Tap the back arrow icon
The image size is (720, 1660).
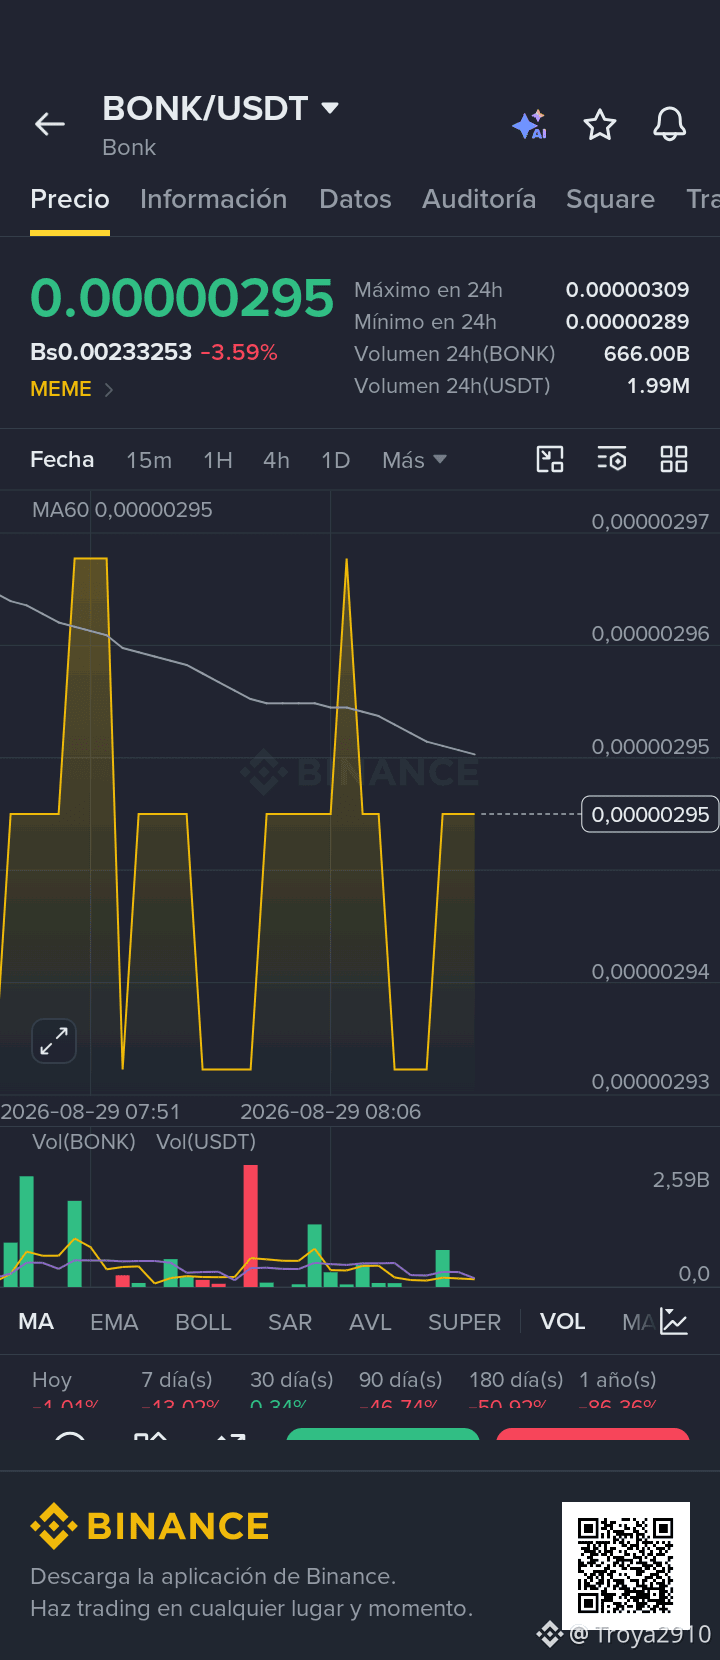[x=50, y=124]
